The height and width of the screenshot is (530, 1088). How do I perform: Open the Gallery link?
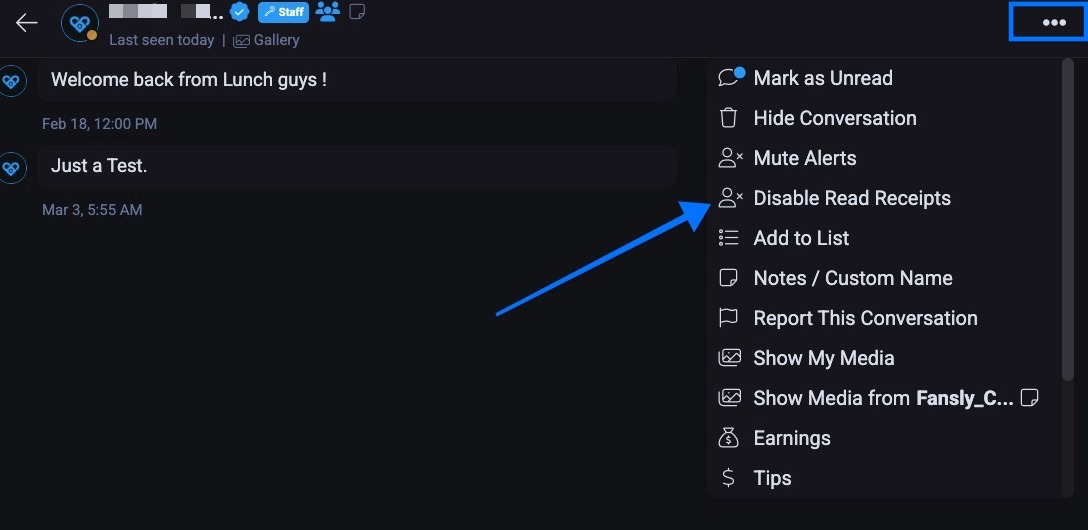click(x=266, y=40)
